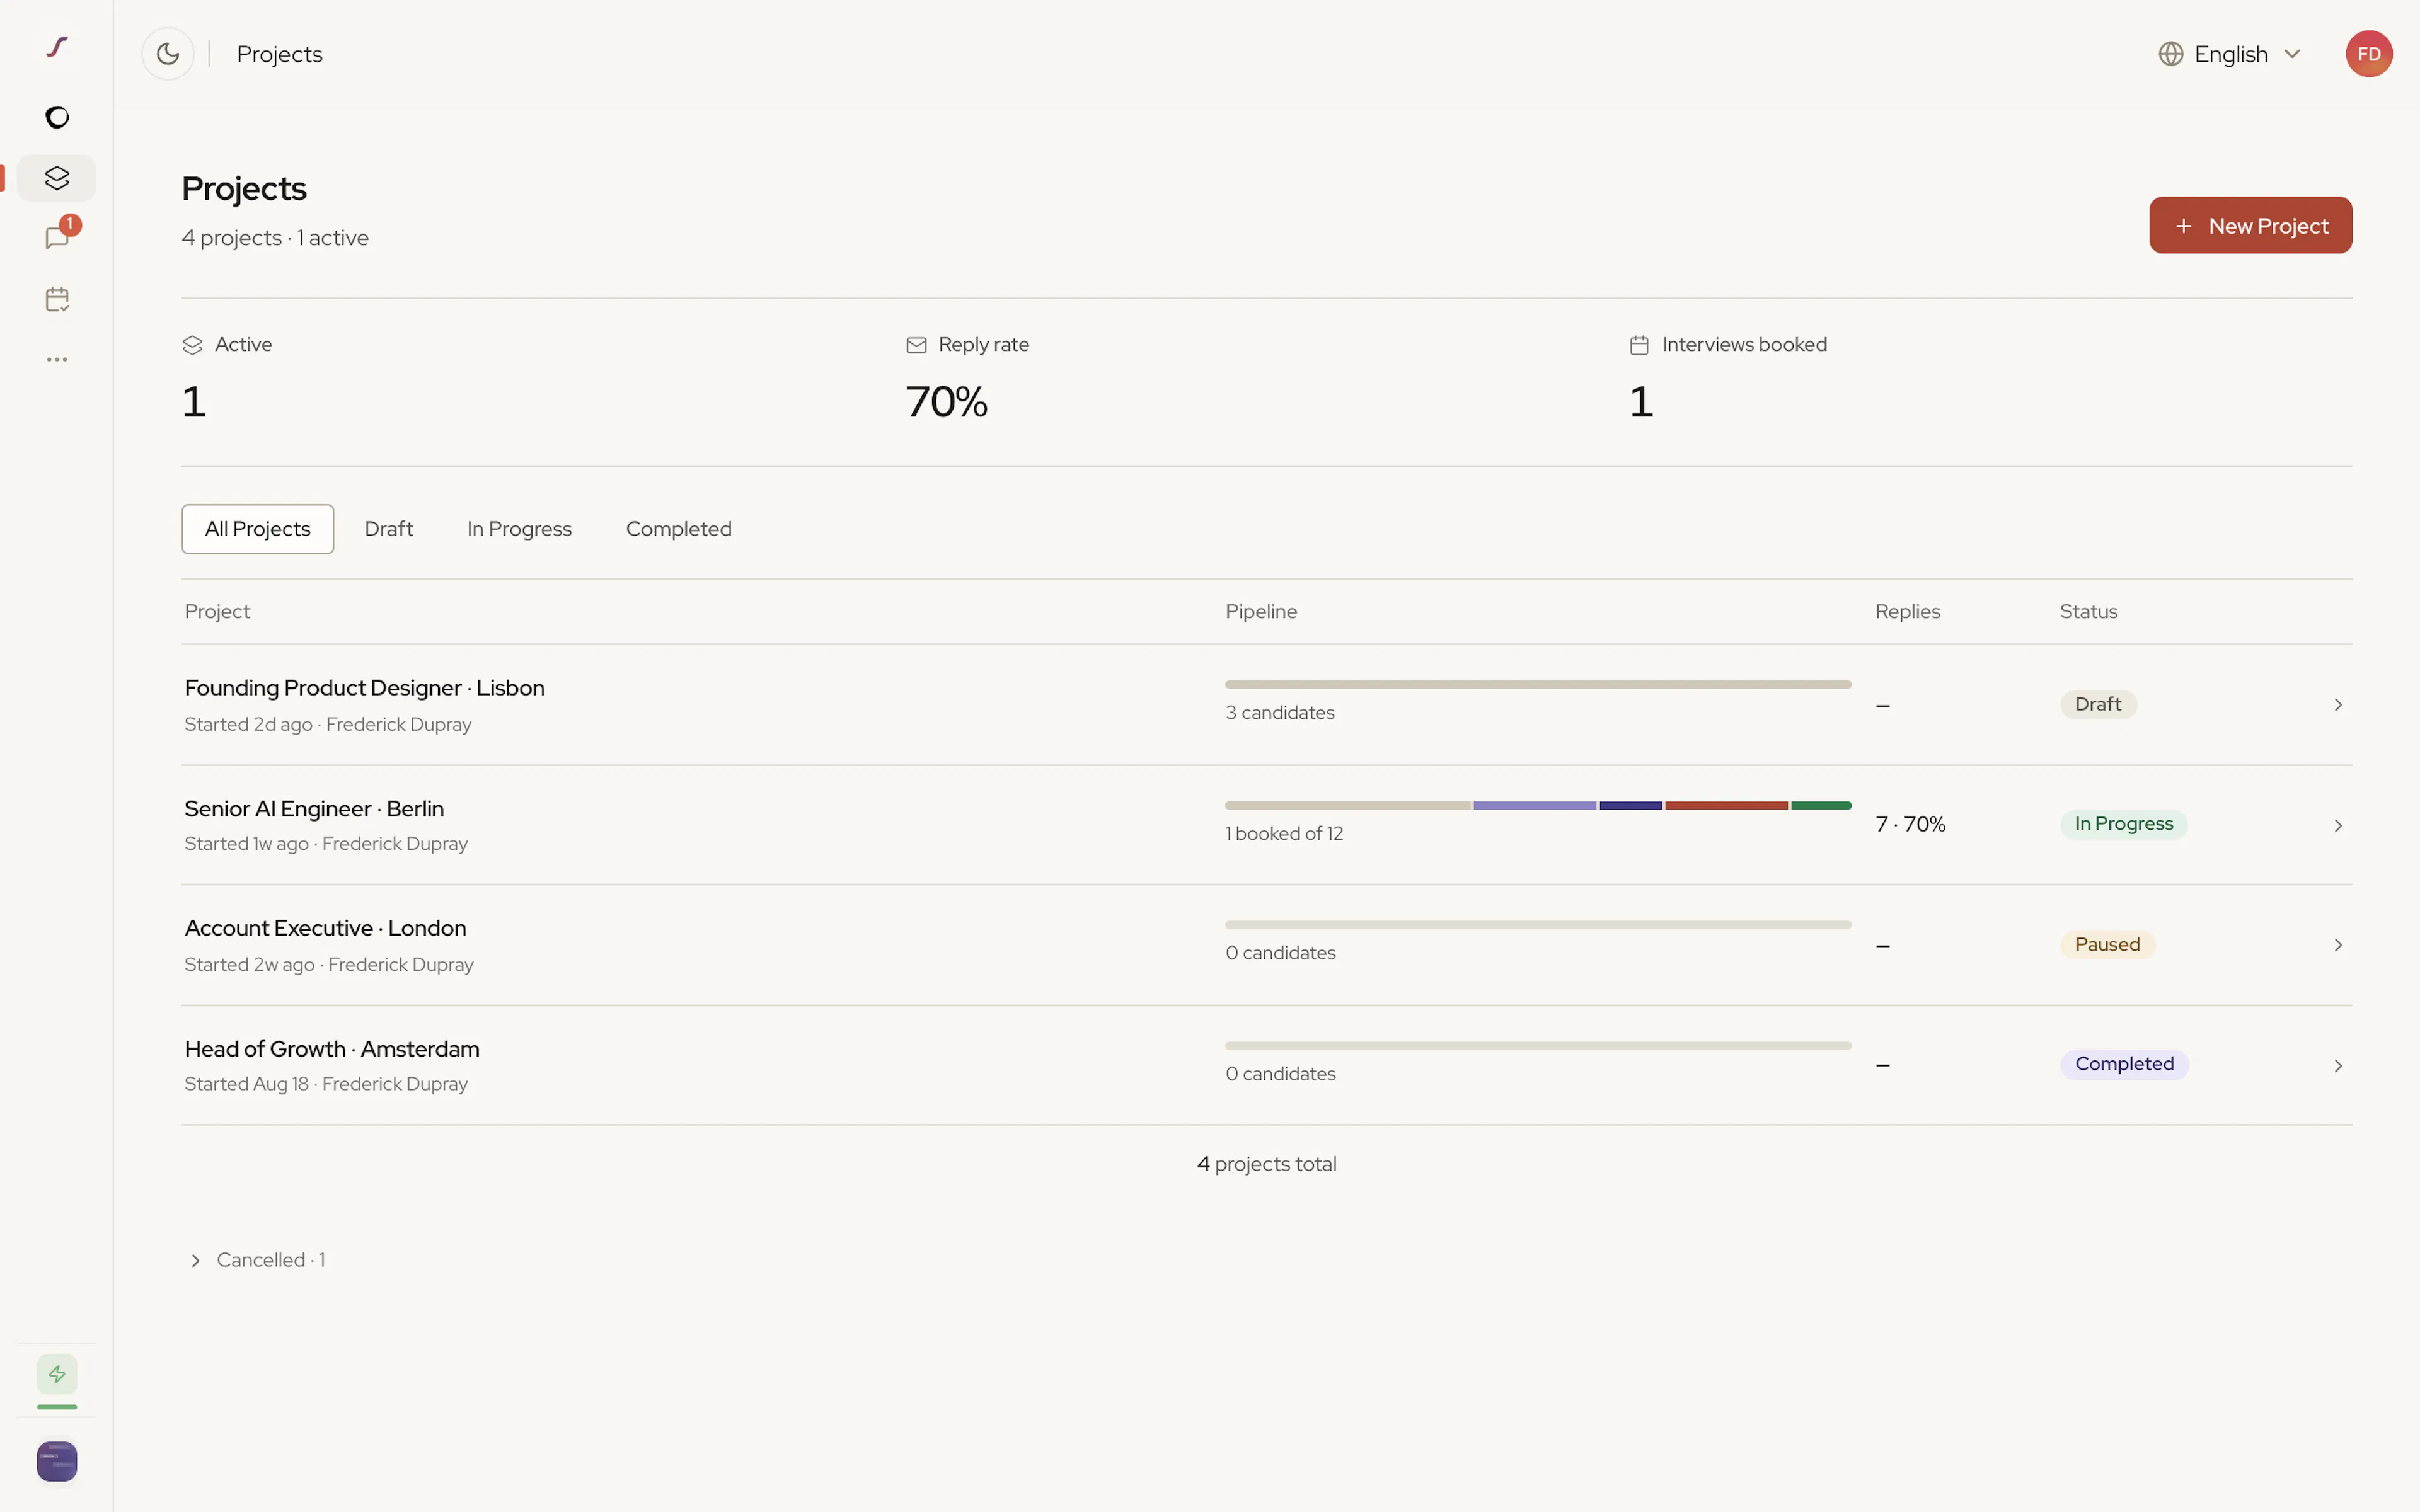Select the stacked layers Projects sidebar icon

[57, 178]
